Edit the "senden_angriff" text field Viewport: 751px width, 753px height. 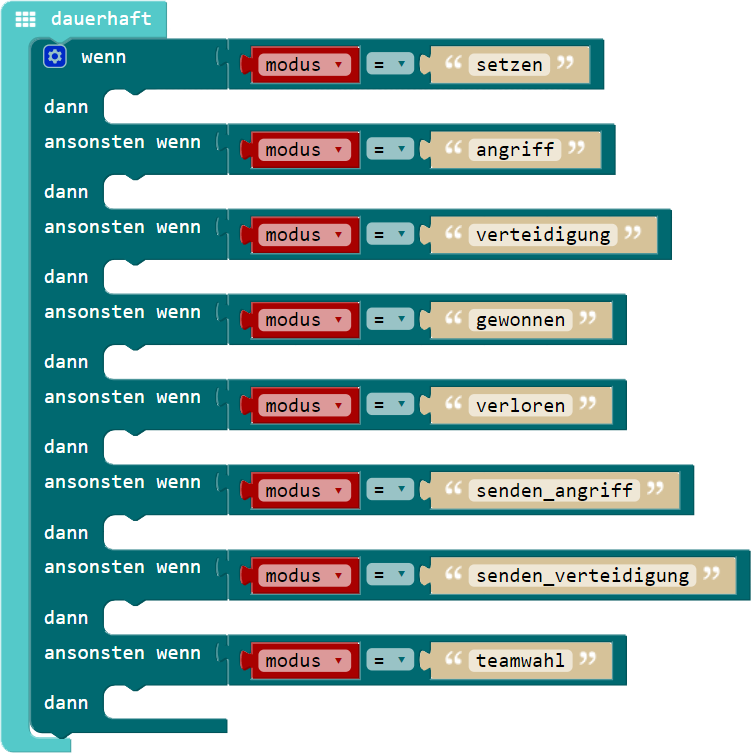[x=554, y=491]
